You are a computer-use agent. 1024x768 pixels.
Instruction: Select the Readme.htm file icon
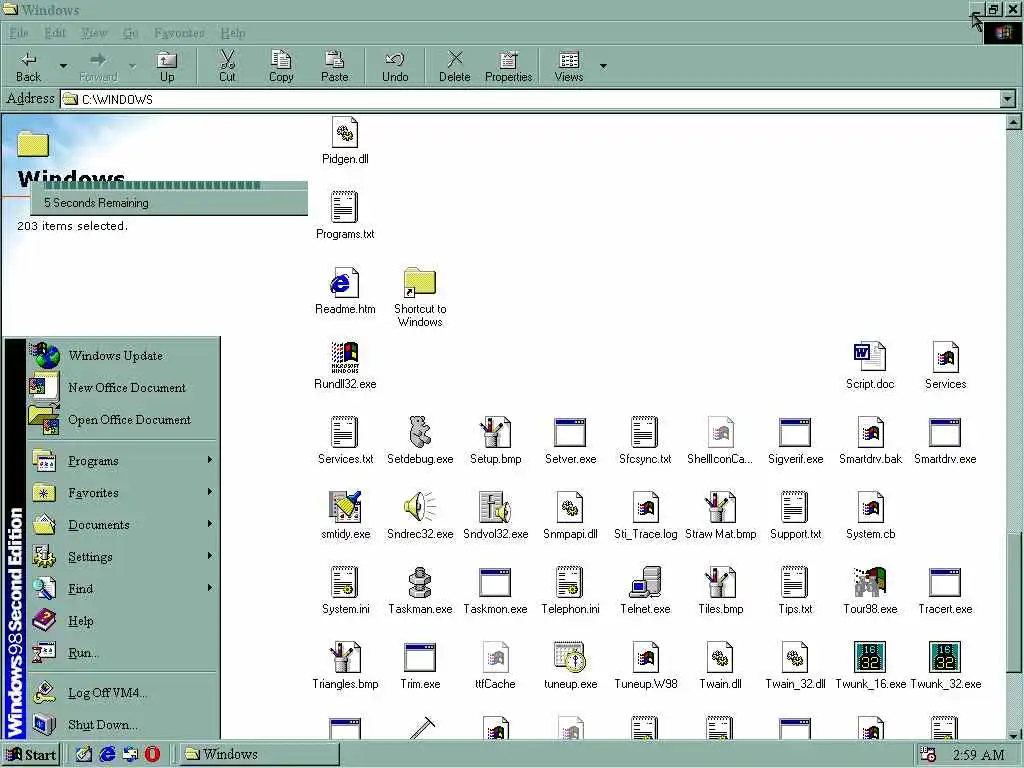click(x=345, y=283)
